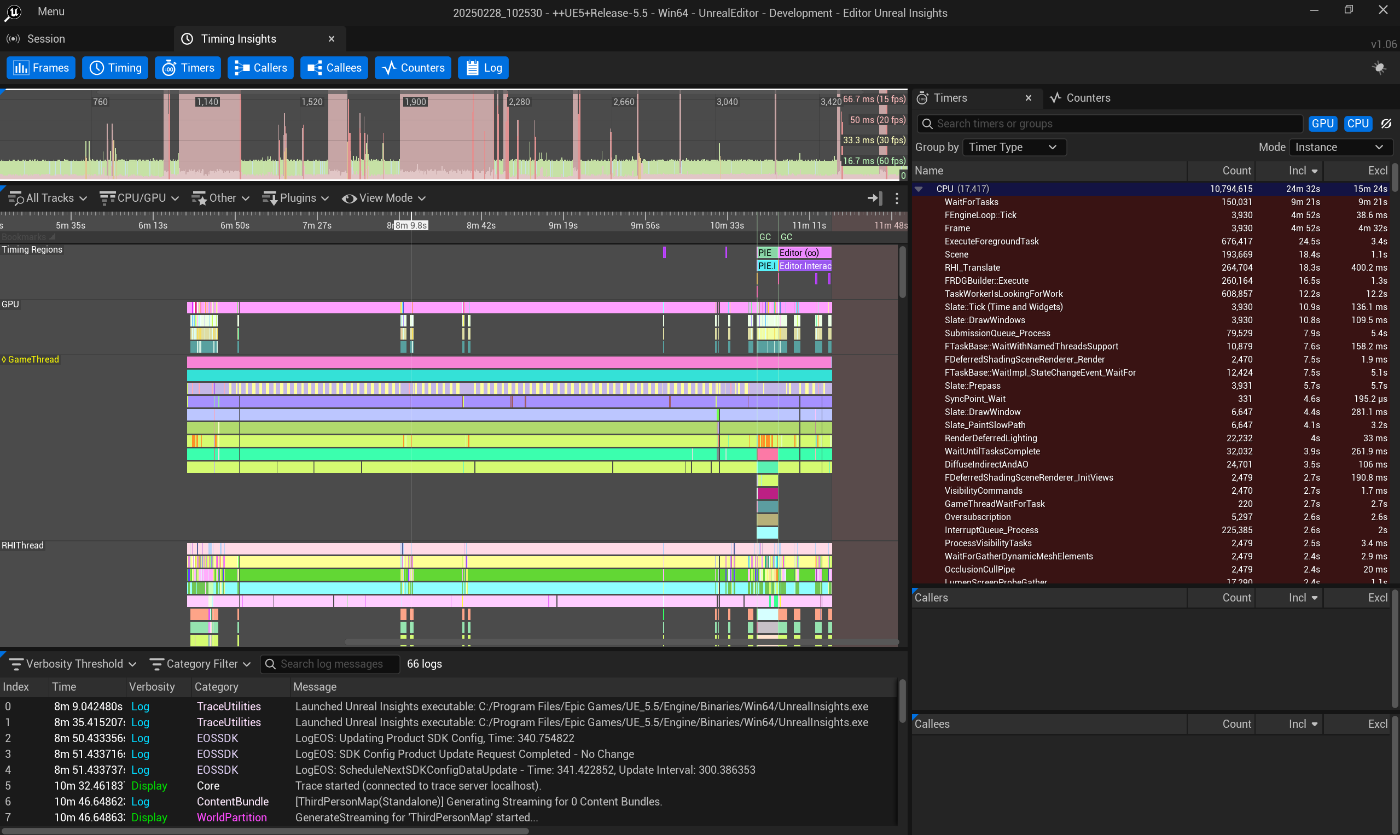The height and width of the screenshot is (835, 1400).
Task: Select the FEngineLoop::Tick timer row
Action: (x=1151, y=215)
